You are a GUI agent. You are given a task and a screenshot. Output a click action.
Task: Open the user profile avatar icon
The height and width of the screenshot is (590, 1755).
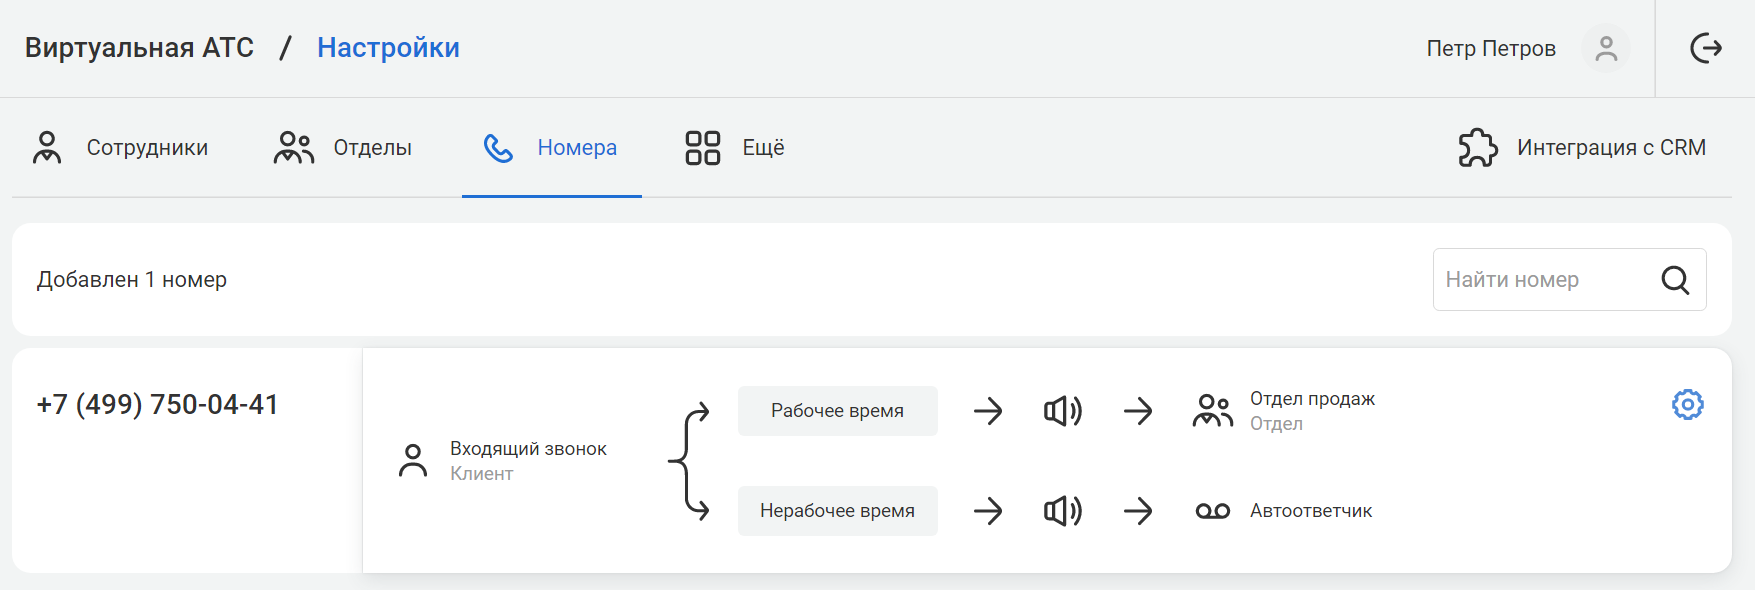[1606, 48]
